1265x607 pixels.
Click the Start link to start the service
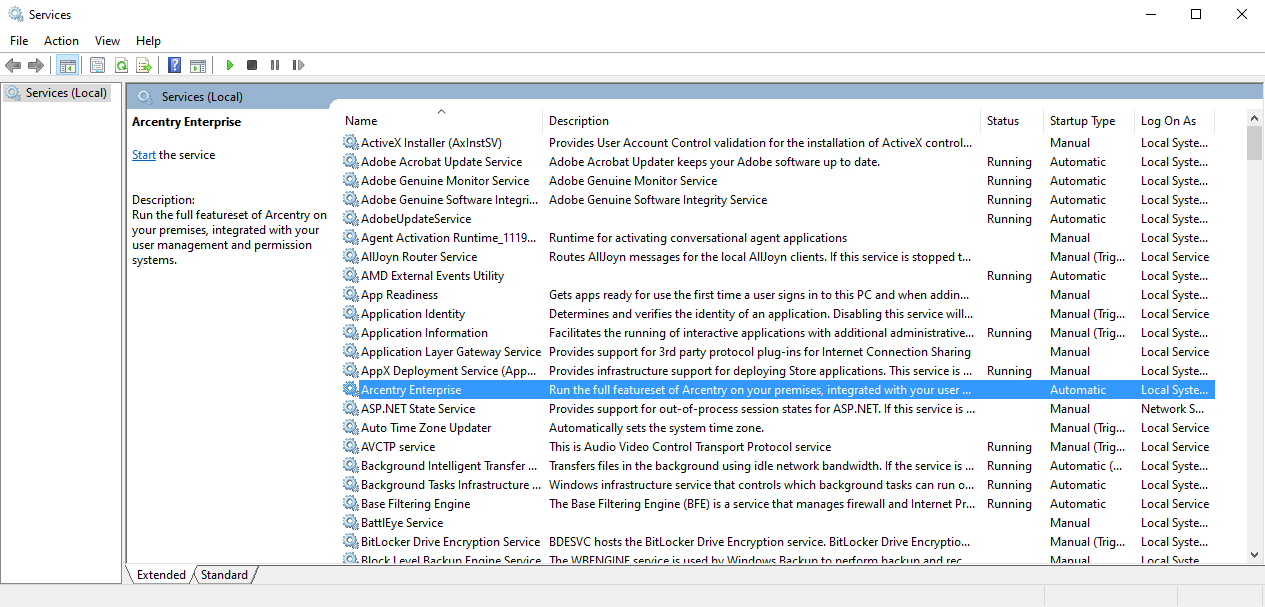pyautogui.click(x=144, y=155)
